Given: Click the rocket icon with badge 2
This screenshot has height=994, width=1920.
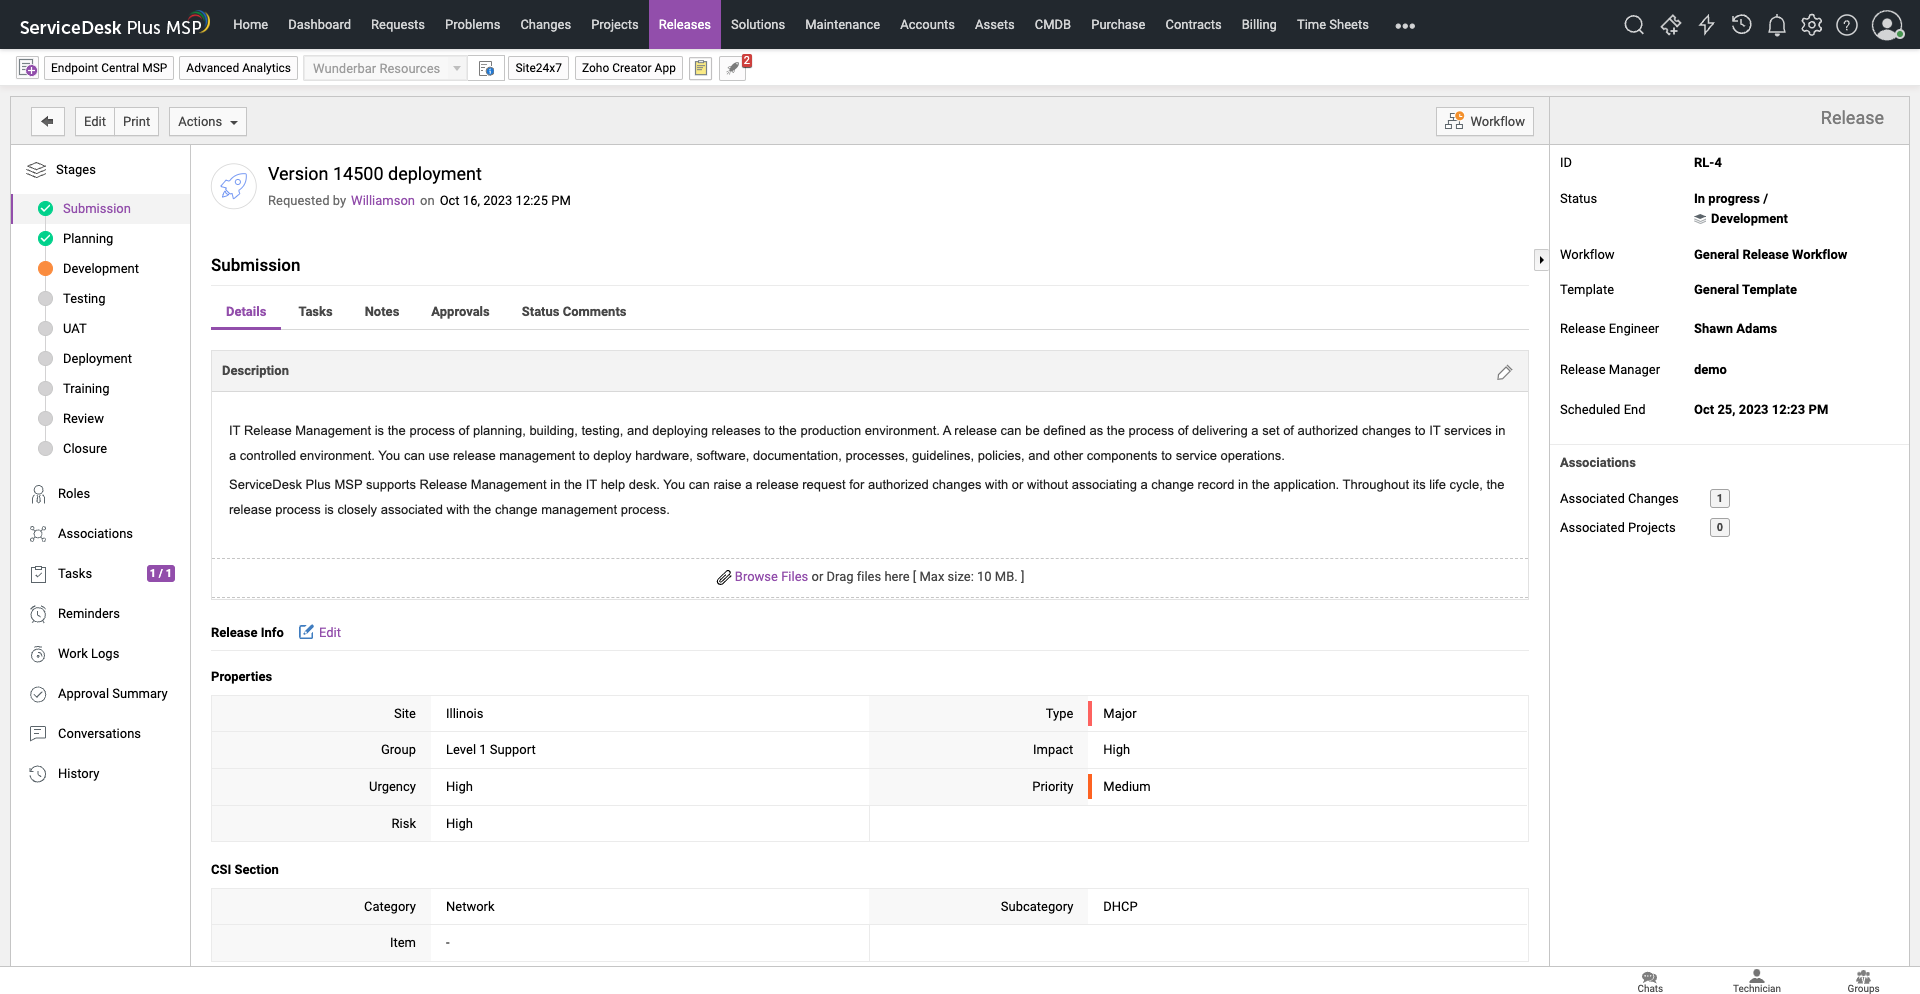Looking at the screenshot, I should pos(732,68).
